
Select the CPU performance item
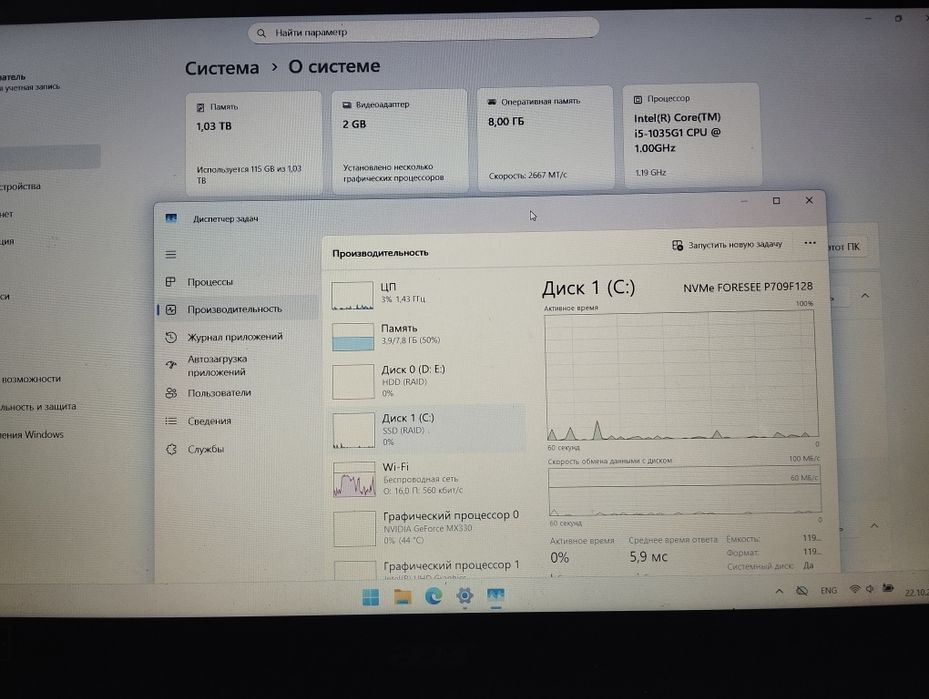click(x=427, y=294)
